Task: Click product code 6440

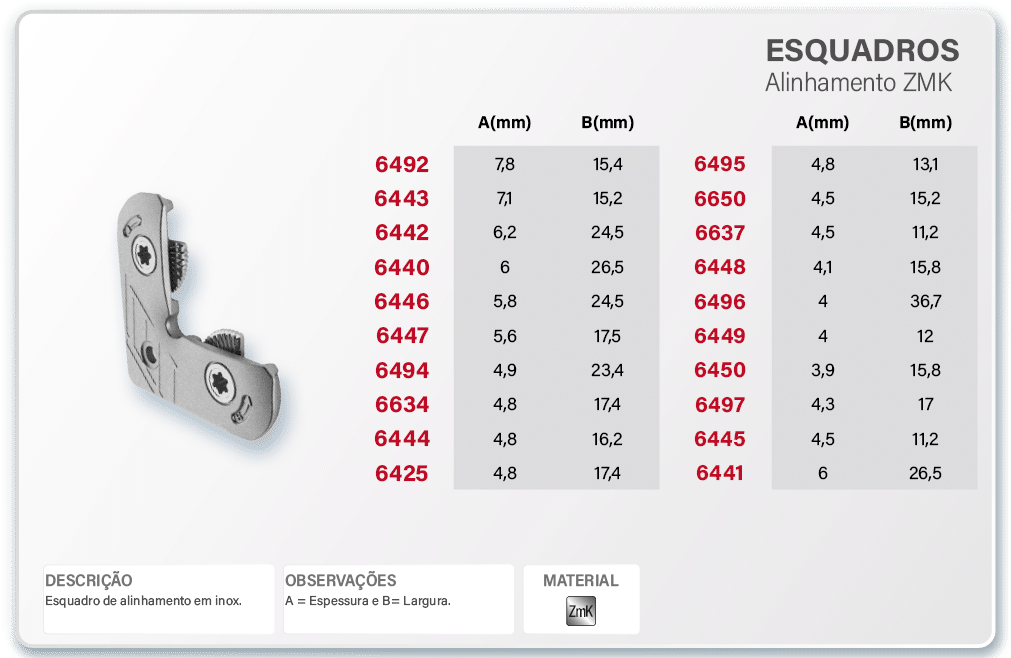Action: (x=402, y=267)
